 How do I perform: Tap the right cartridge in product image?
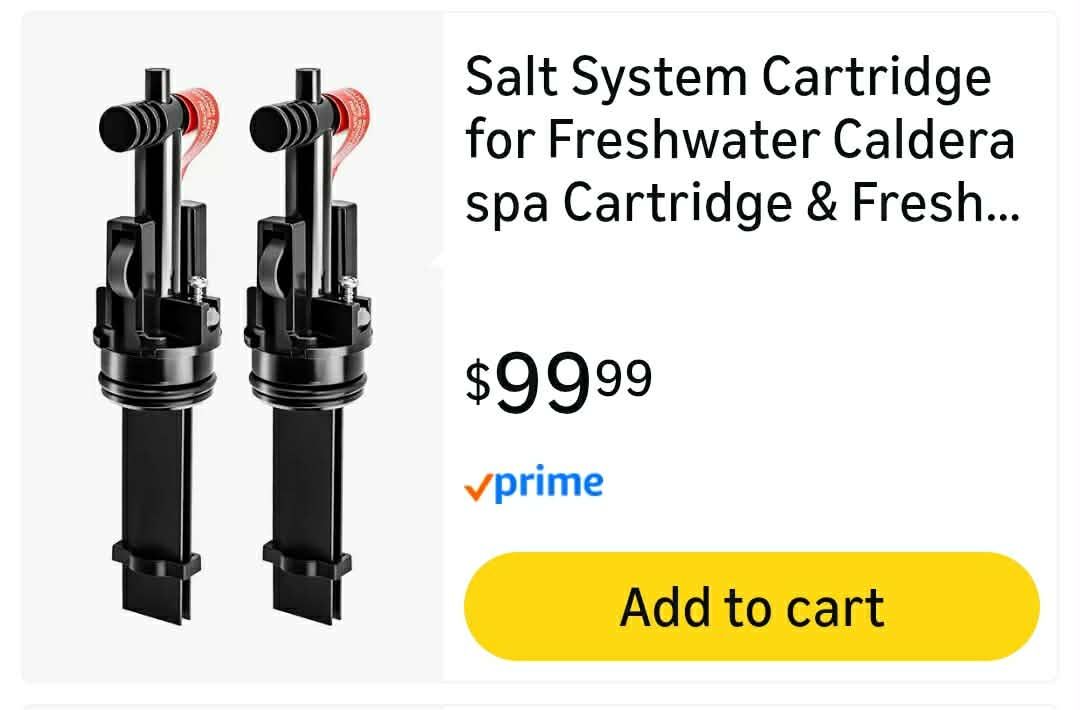[310, 346]
